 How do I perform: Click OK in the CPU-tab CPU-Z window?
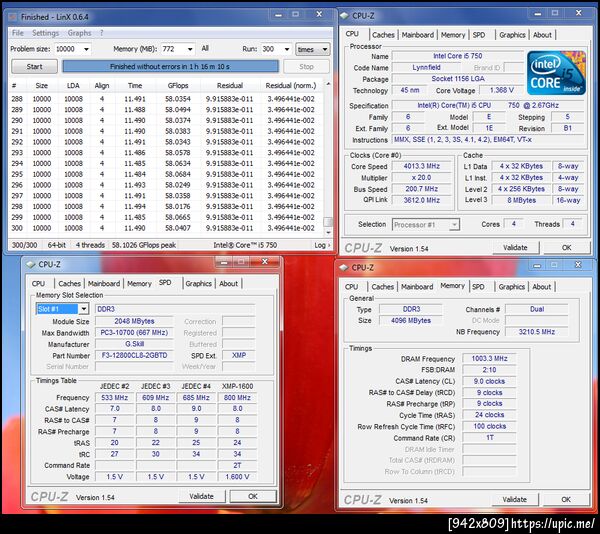(x=566, y=247)
